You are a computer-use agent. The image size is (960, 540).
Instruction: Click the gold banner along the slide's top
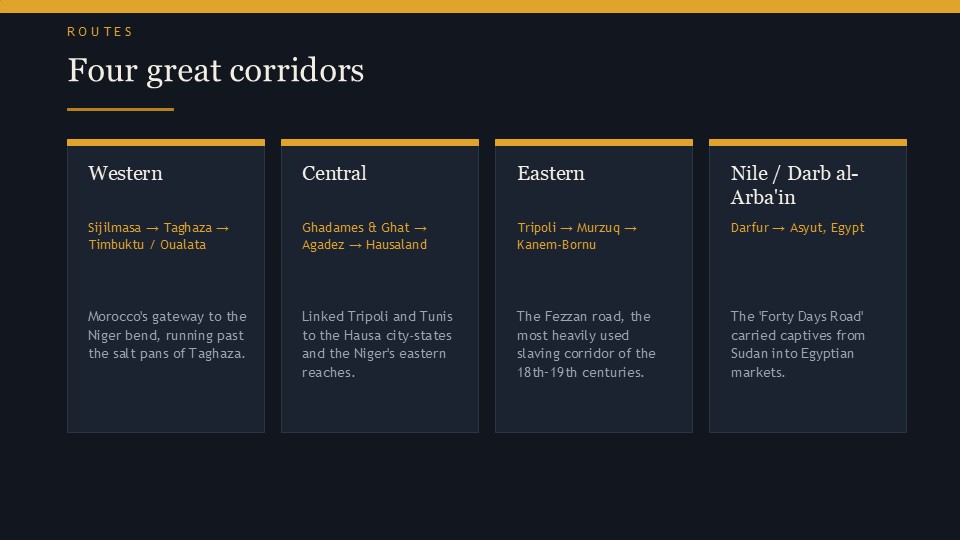480,6
